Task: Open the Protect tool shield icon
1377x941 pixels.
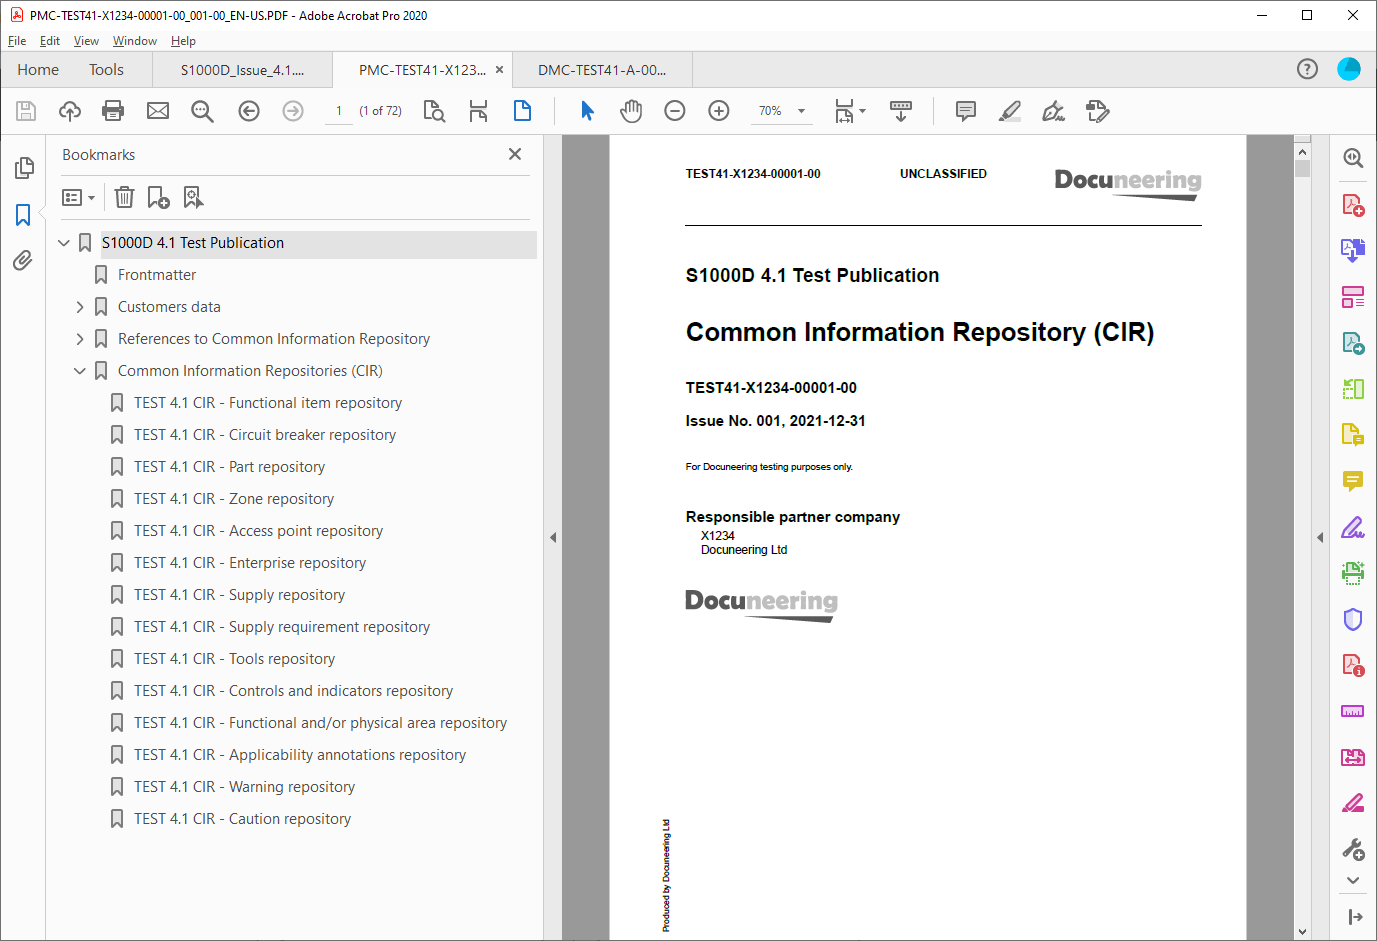Action: [1353, 619]
